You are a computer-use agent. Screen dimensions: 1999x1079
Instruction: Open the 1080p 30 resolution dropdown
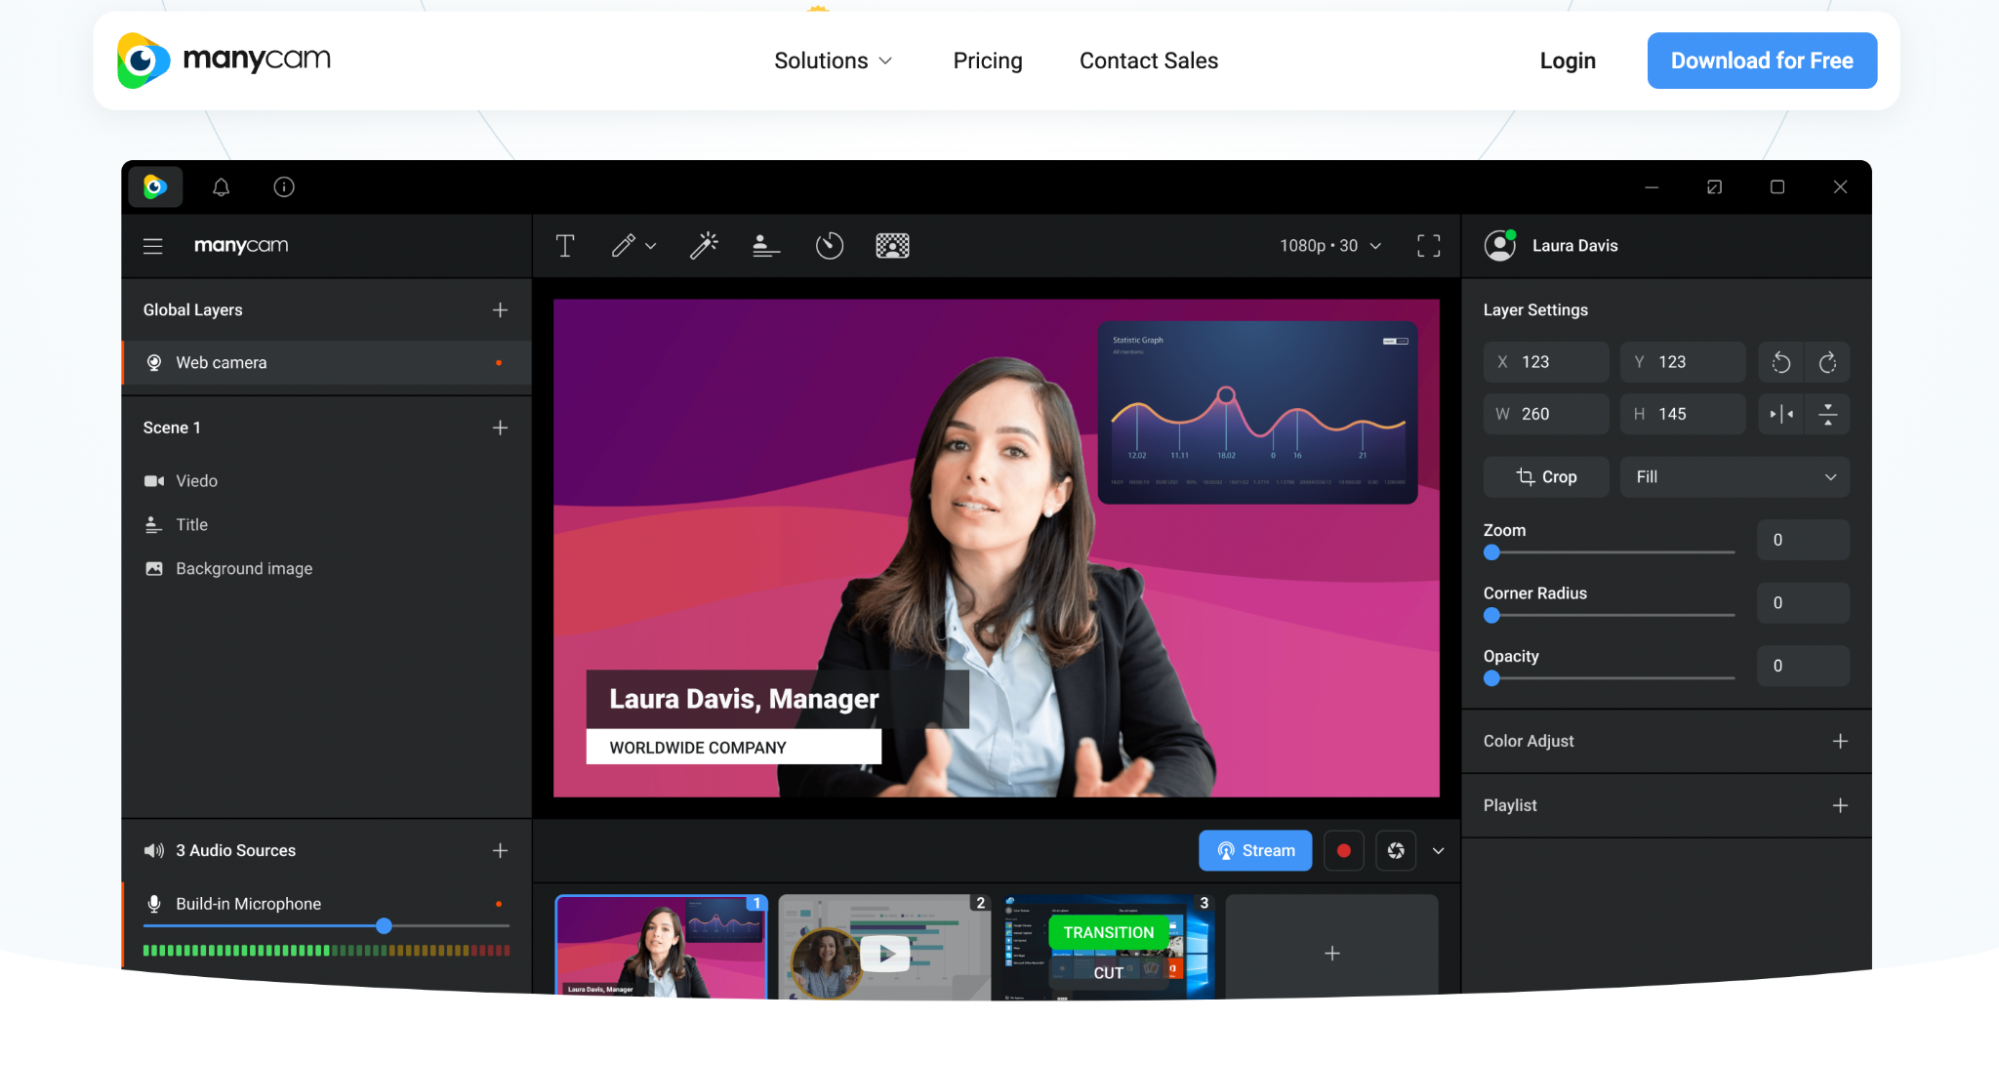pyautogui.click(x=1330, y=246)
